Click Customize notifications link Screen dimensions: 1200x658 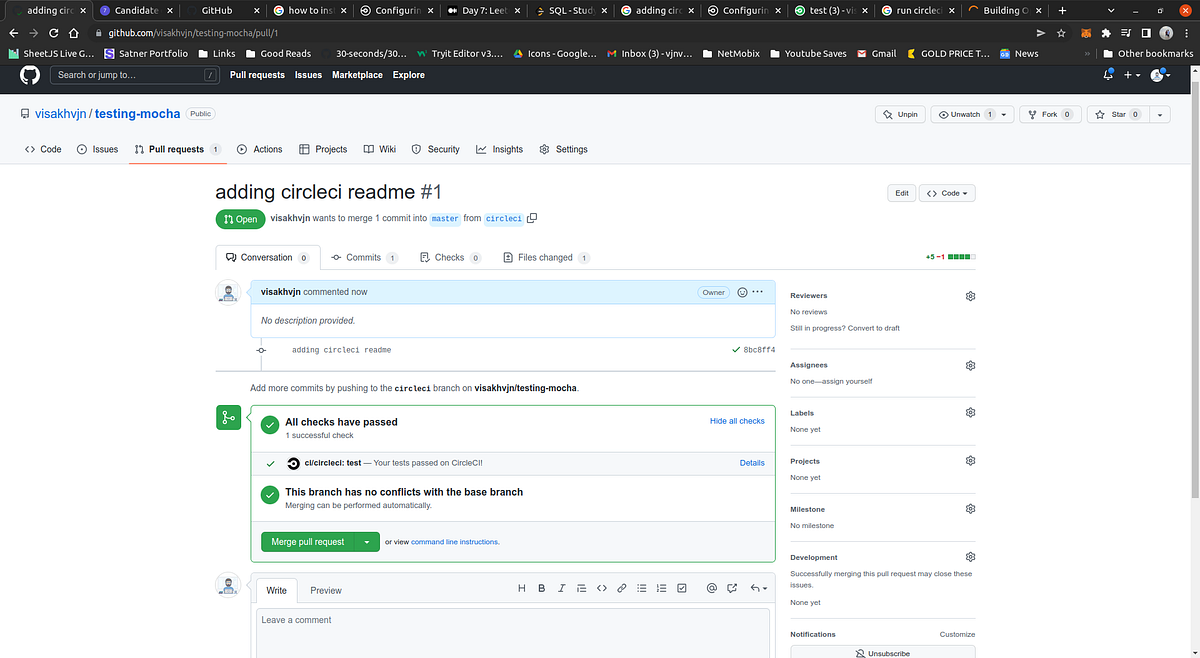coord(957,634)
